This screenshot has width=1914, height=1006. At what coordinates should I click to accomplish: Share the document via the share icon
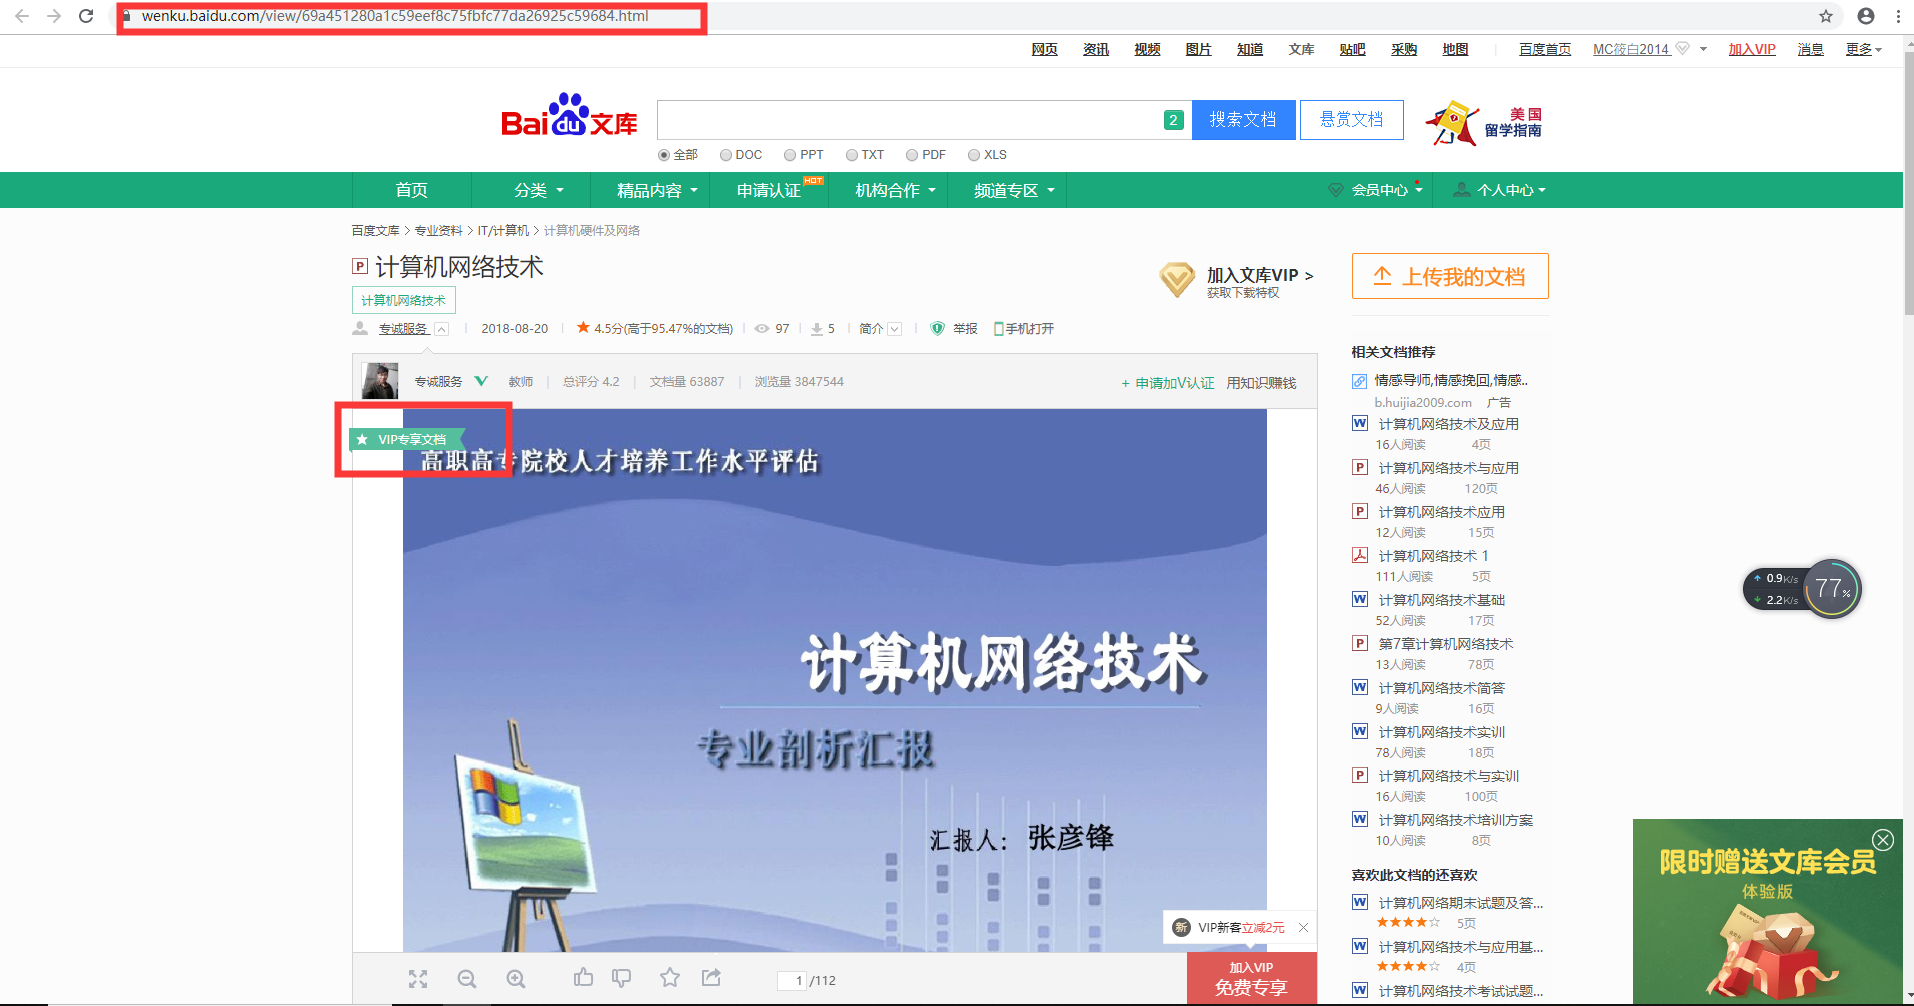[711, 979]
